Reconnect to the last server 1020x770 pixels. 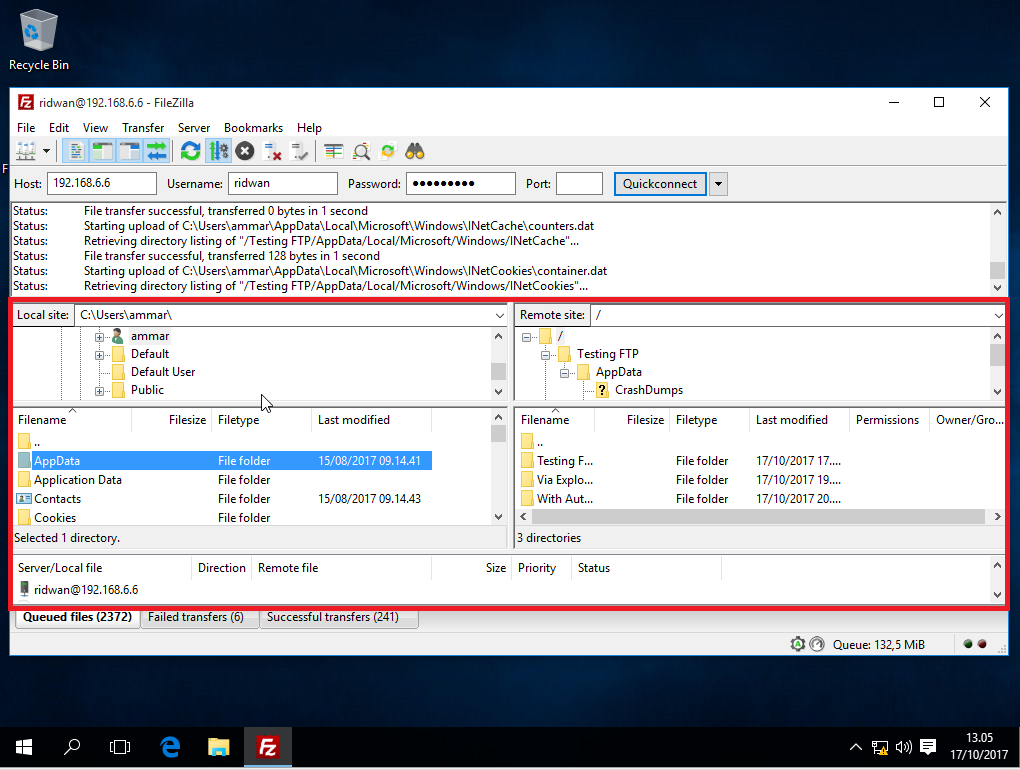(299, 152)
